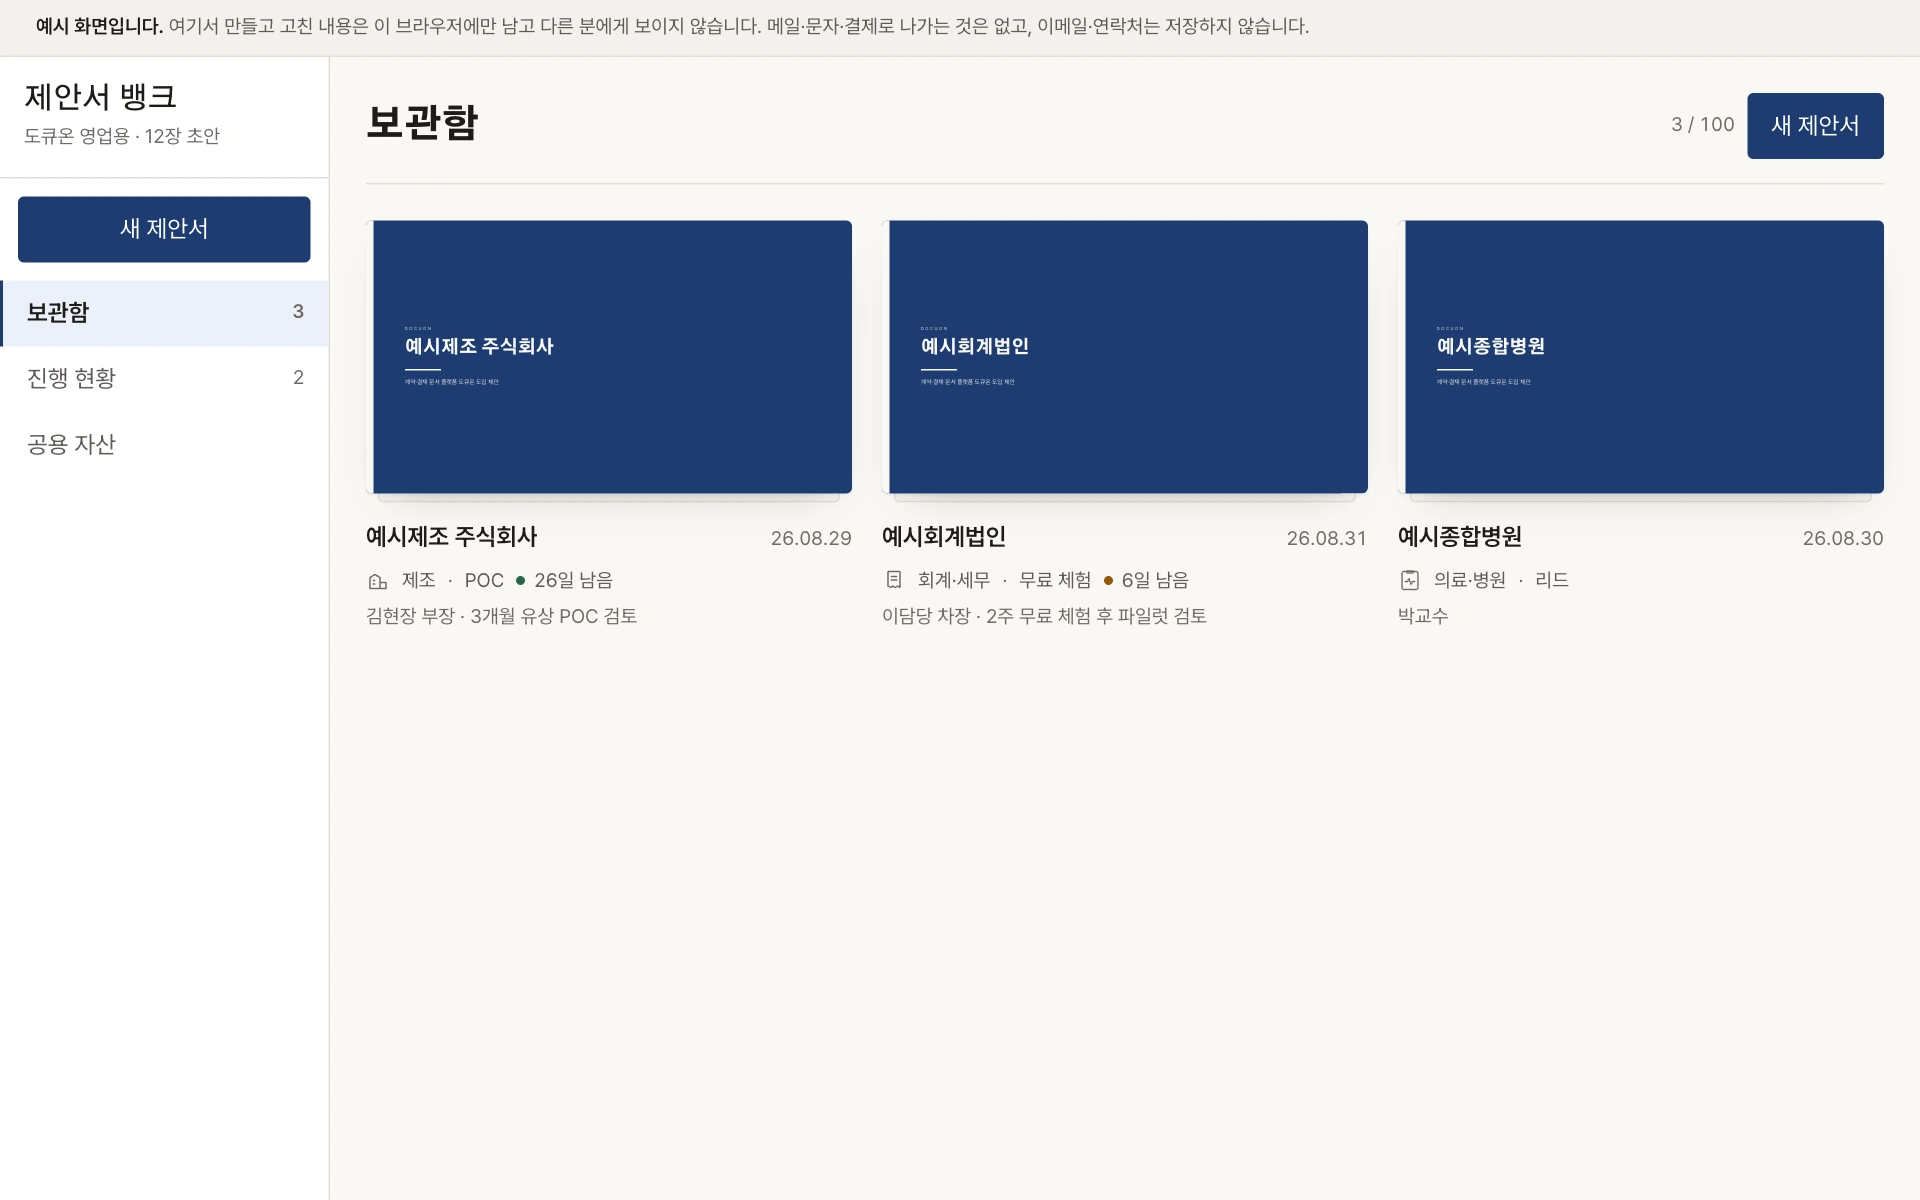Go to 진행 현황 in sidebar
Screen dimensions: 1920x1200
[x=164, y=378]
